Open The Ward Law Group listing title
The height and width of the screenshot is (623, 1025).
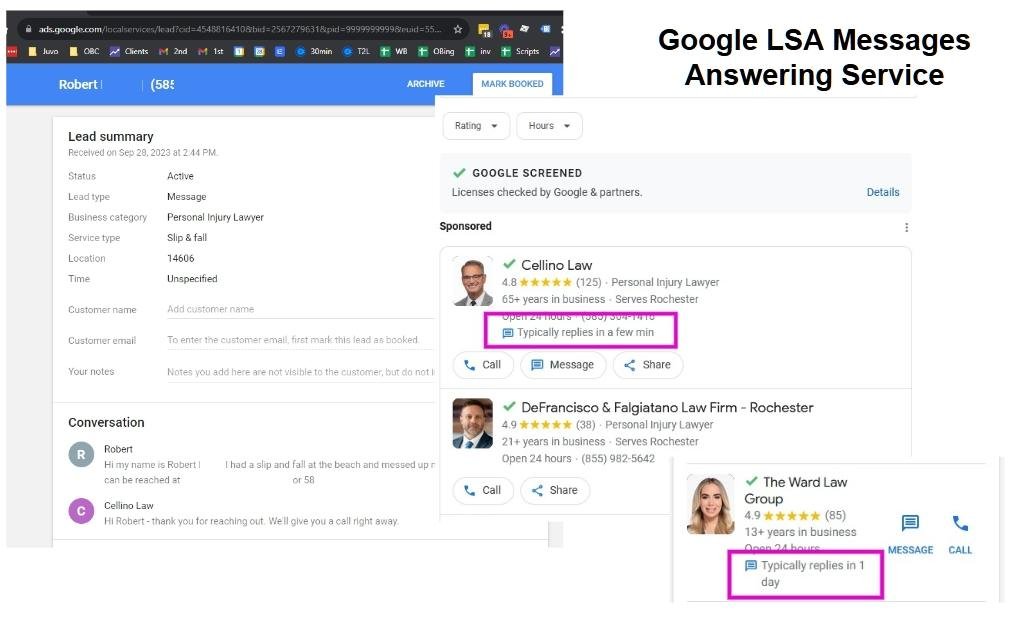pyautogui.click(x=796, y=490)
